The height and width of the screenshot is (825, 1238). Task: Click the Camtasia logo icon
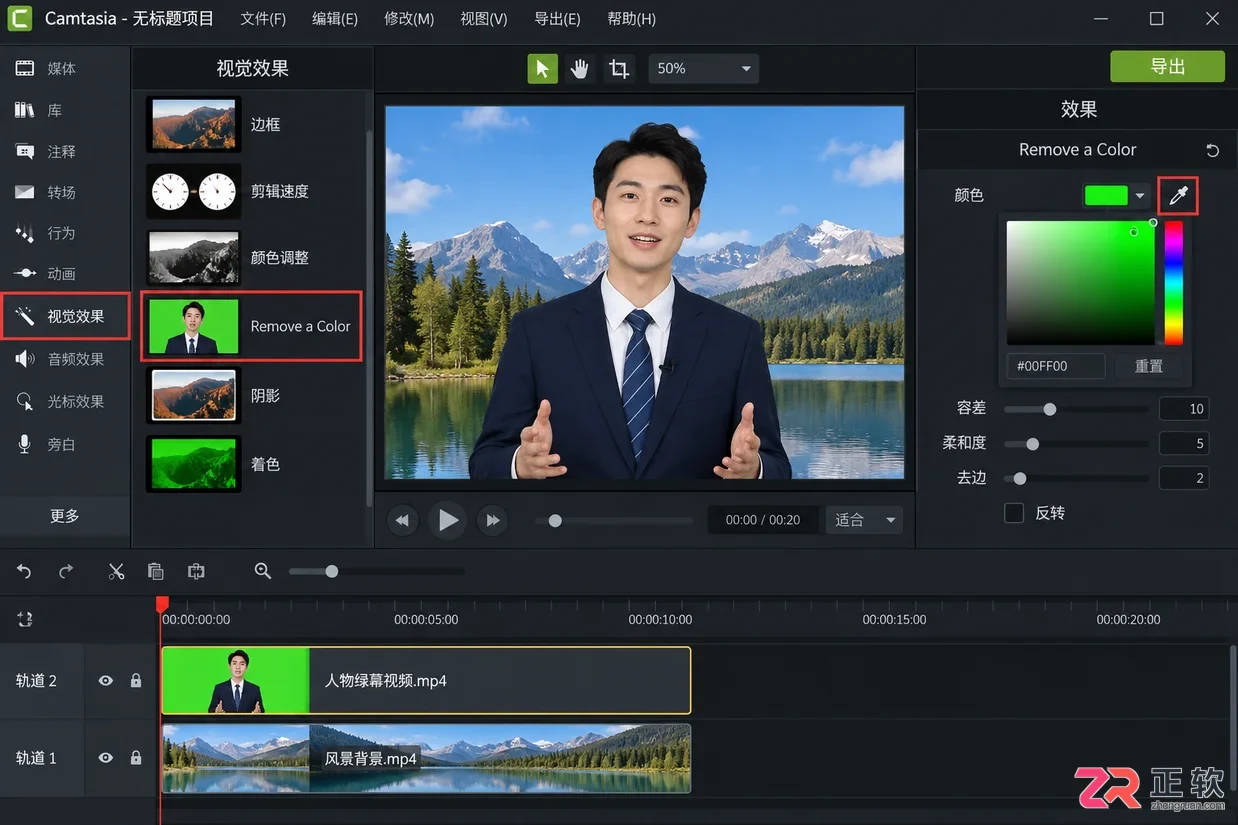pyautogui.click(x=19, y=19)
